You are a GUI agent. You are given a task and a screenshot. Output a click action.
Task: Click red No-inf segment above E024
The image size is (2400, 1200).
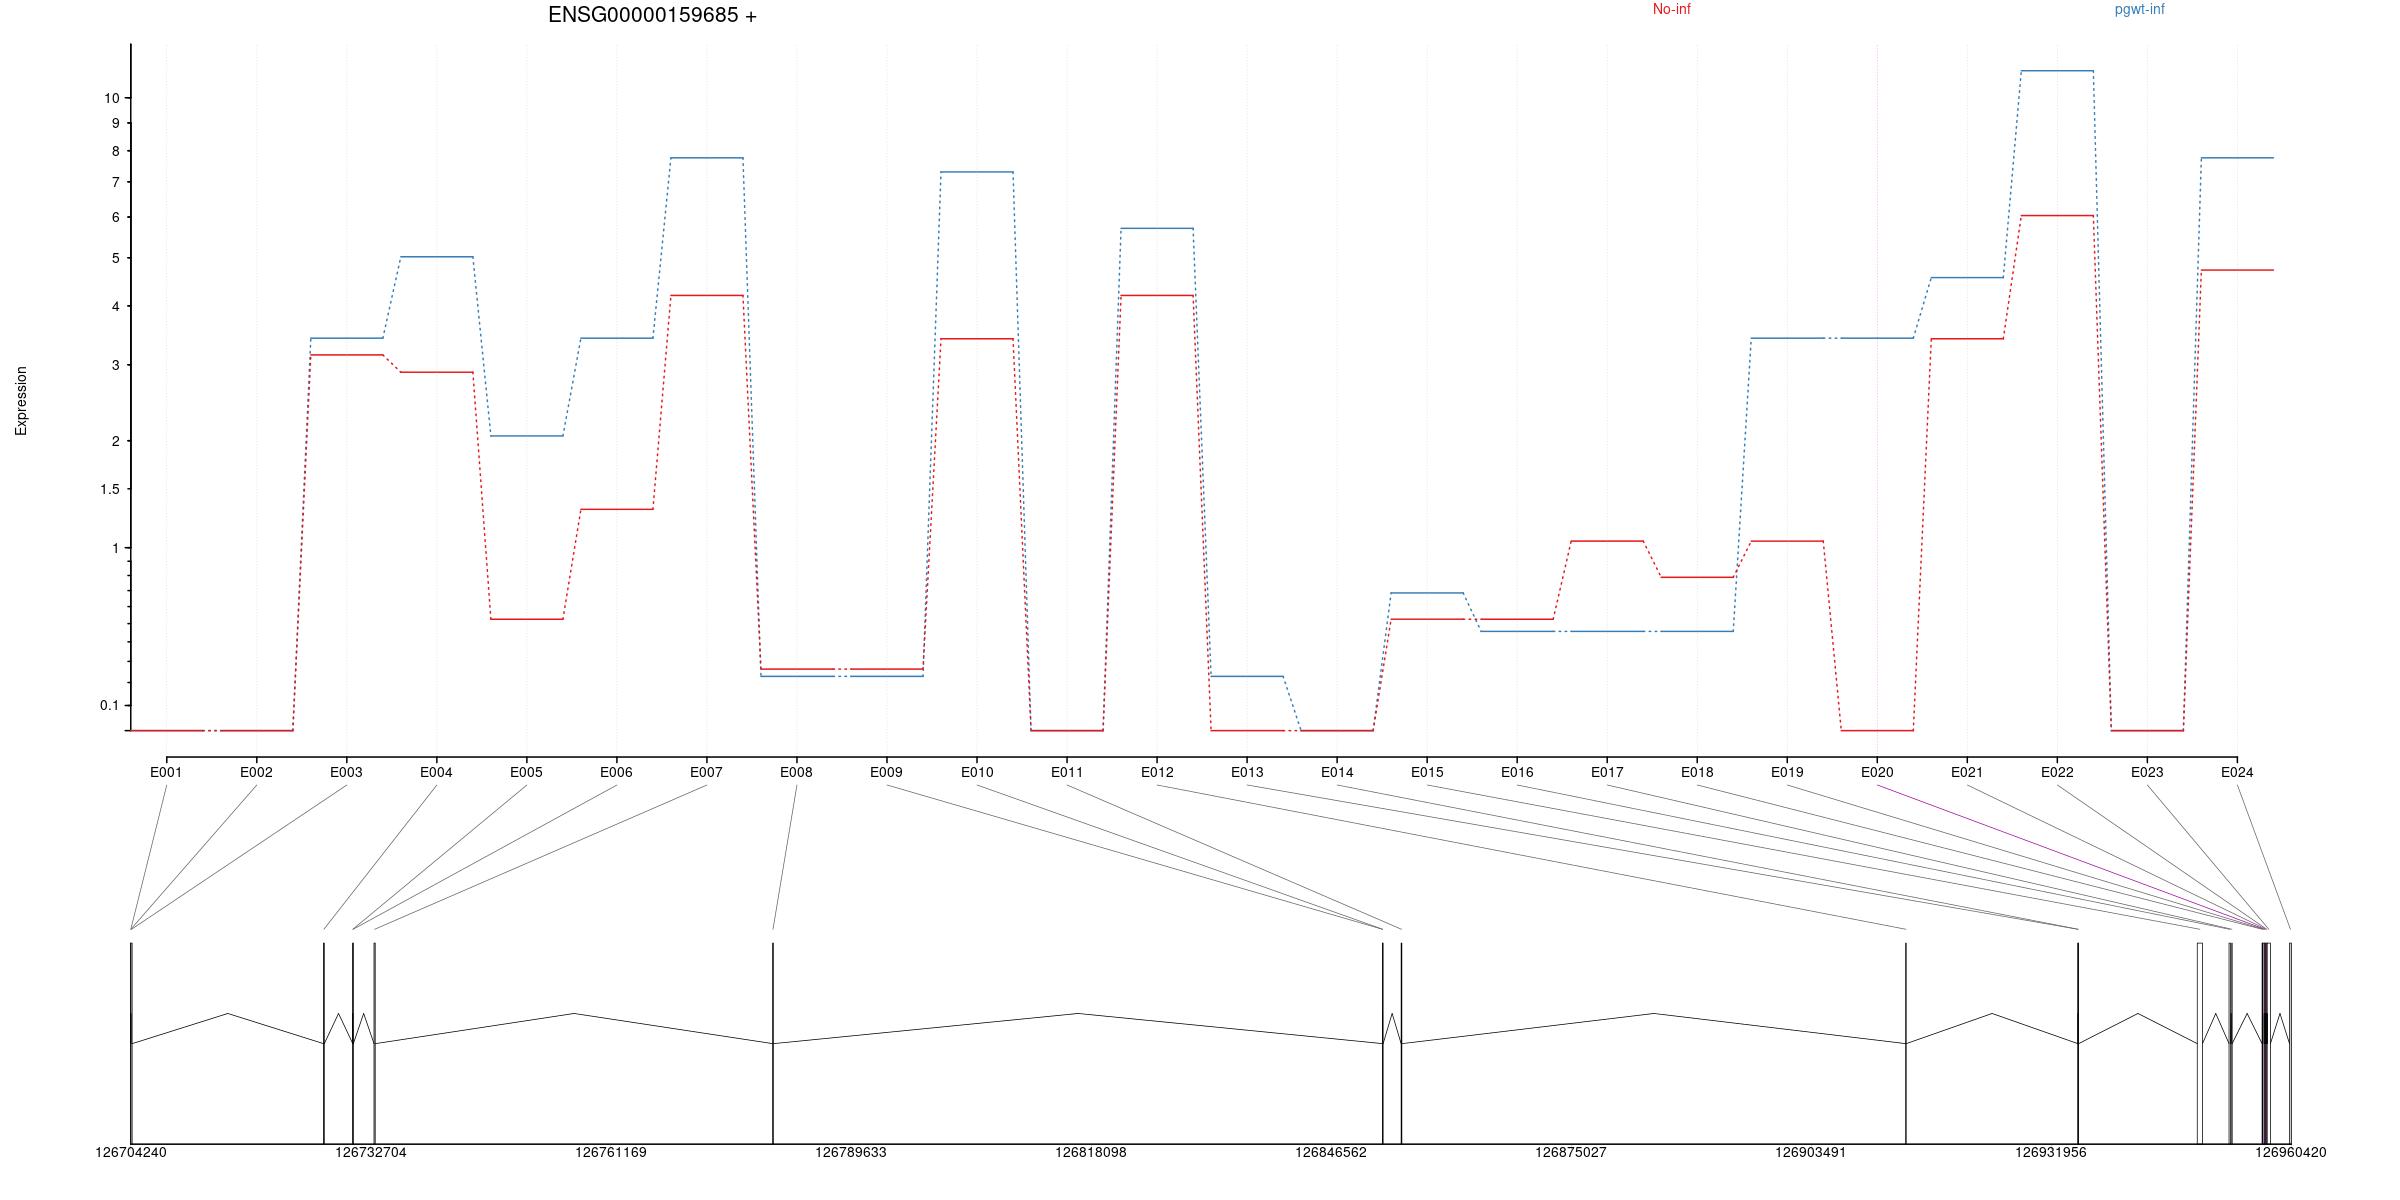[x=2237, y=270]
